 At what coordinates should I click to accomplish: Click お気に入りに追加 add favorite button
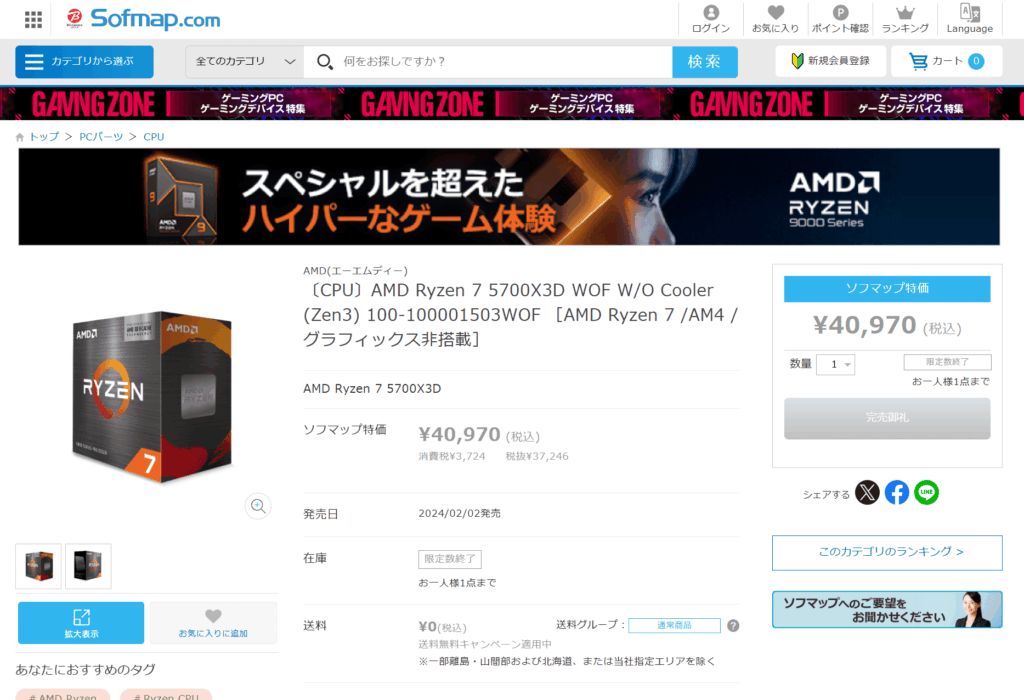point(213,623)
